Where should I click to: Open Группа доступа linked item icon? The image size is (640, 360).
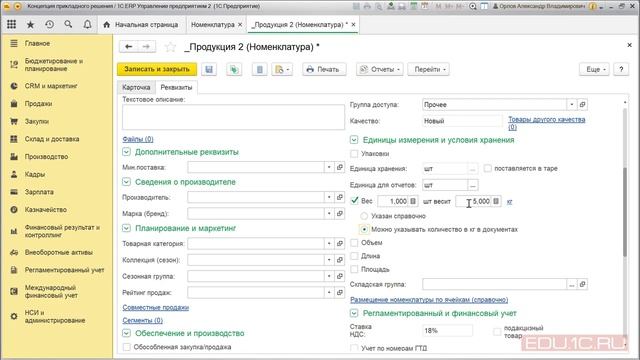tap(582, 104)
